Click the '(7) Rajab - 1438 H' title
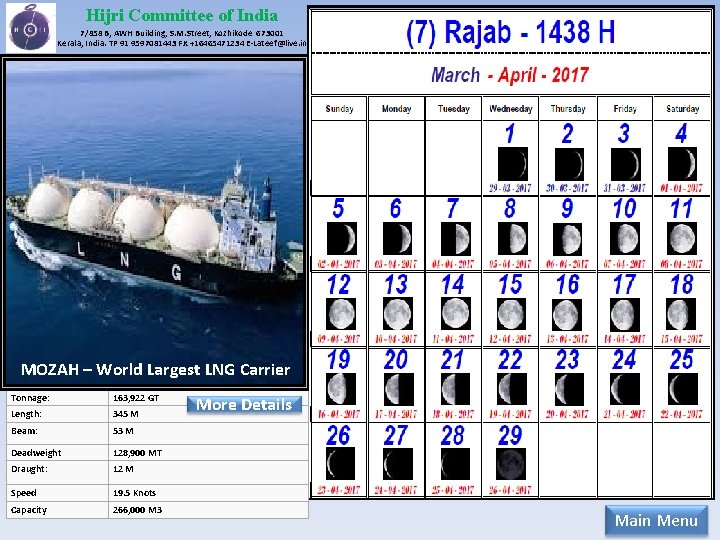720x540 pixels. point(511,32)
